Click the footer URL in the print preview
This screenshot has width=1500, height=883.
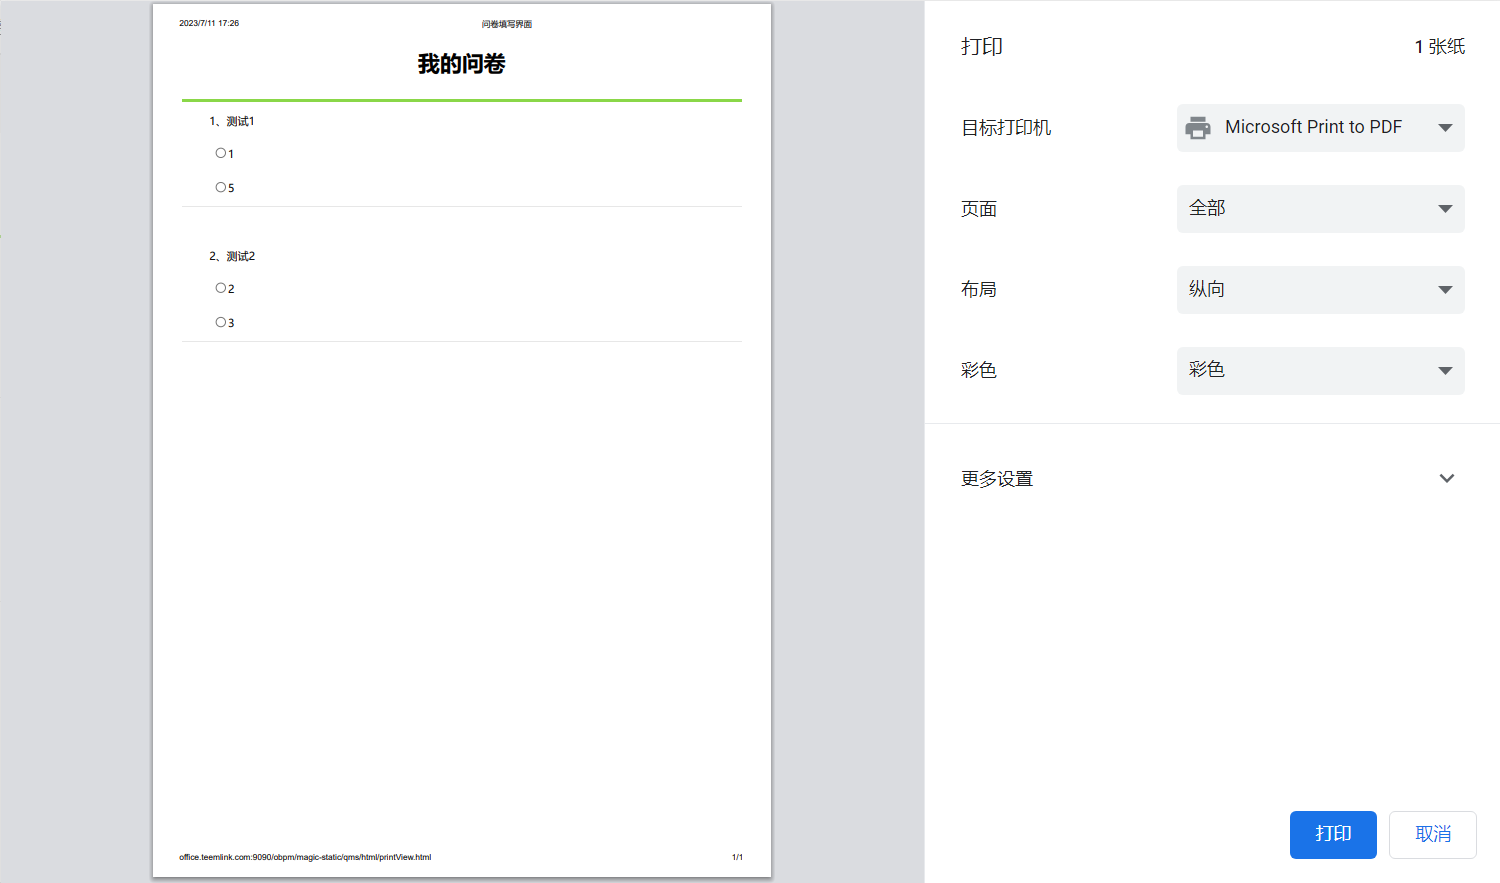point(305,857)
